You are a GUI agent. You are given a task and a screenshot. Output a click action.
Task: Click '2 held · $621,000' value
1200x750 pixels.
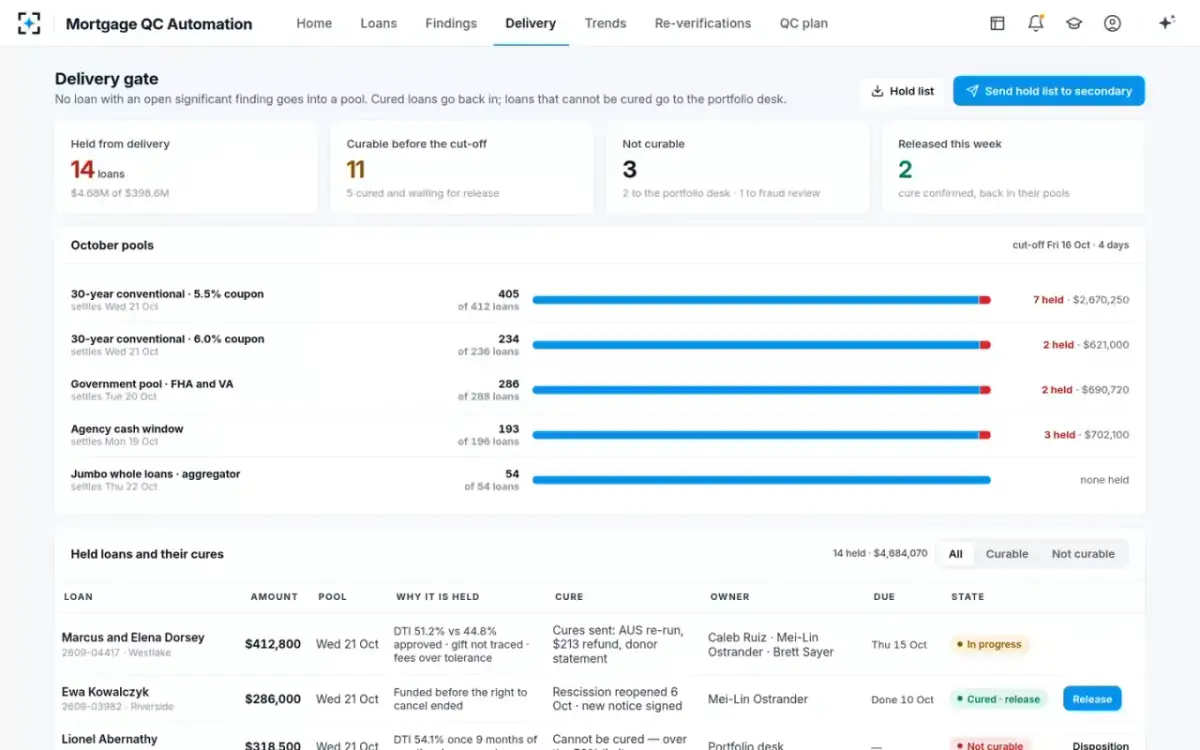(1085, 345)
